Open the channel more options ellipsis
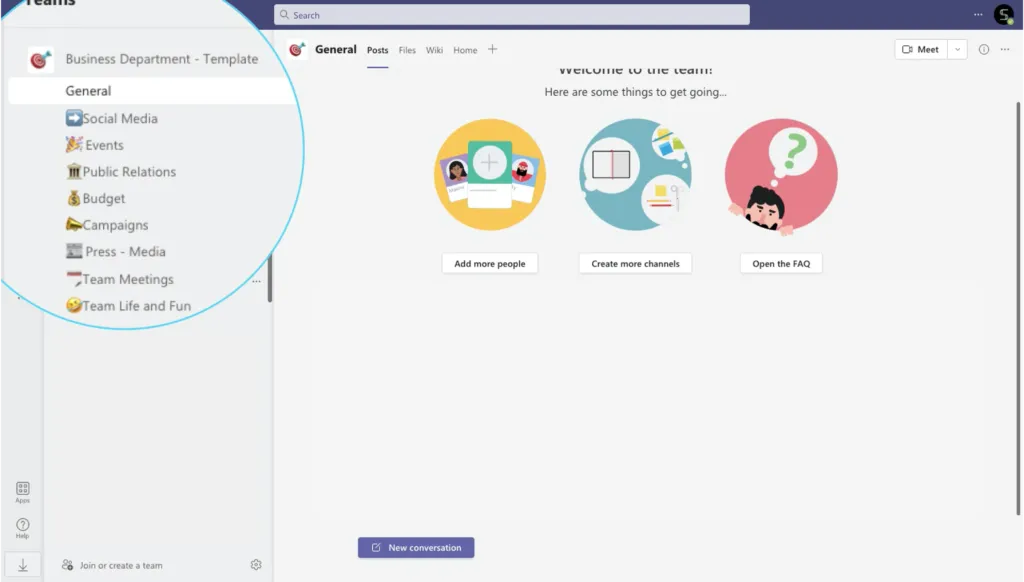The width and height of the screenshot is (1024, 582). (1005, 50)
